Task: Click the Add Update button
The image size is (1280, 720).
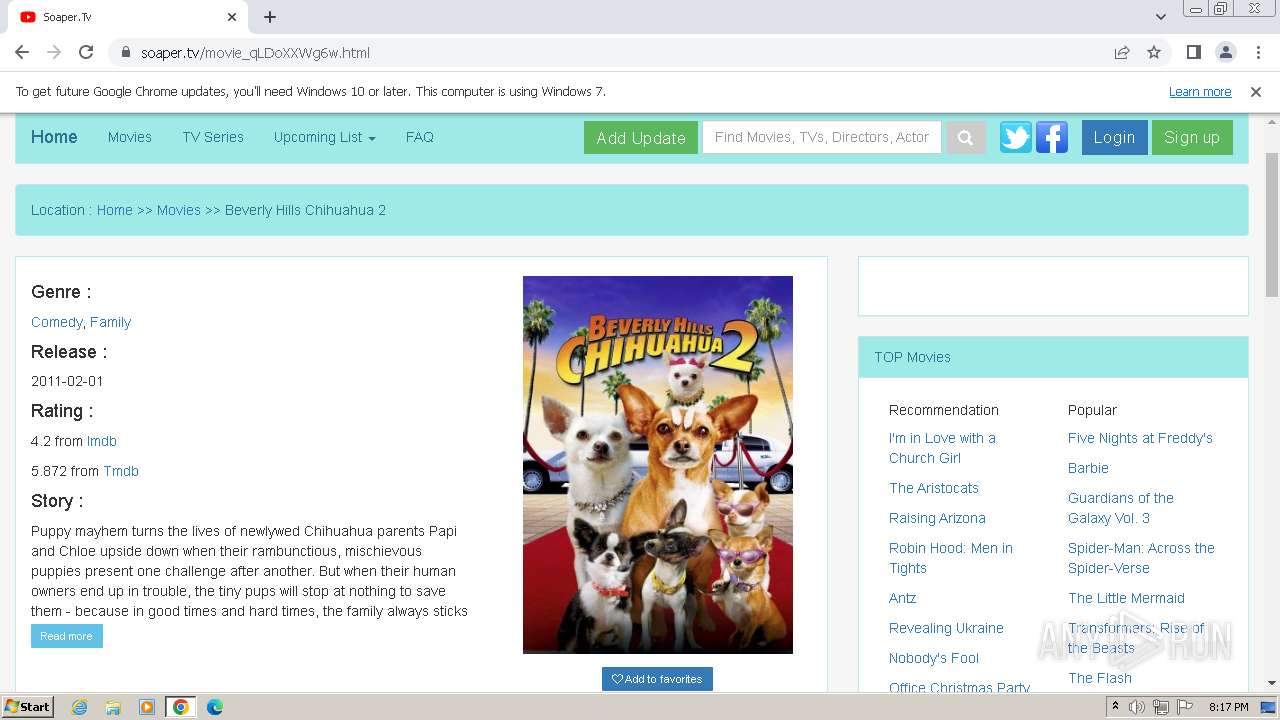Action: click(641, 138)
